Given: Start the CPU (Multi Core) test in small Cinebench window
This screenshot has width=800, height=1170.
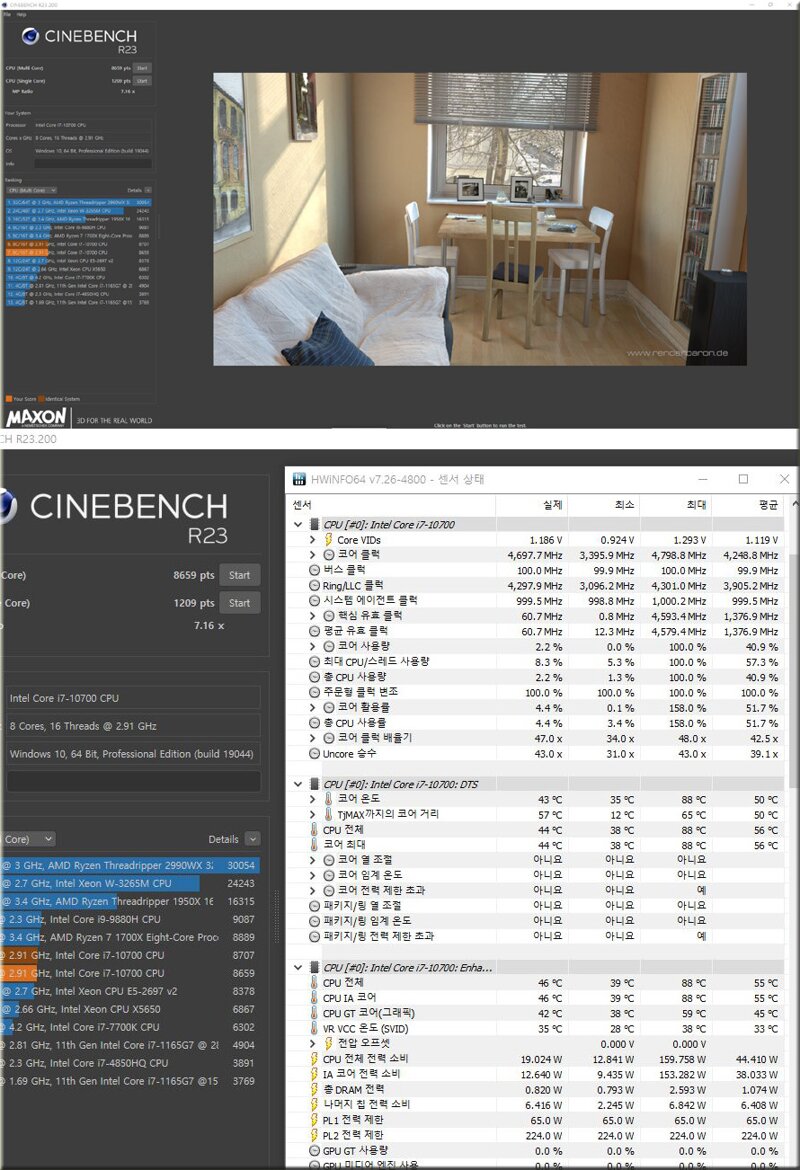Looking at the screenshot, I should pyautogui.click(x=142, y=68).
